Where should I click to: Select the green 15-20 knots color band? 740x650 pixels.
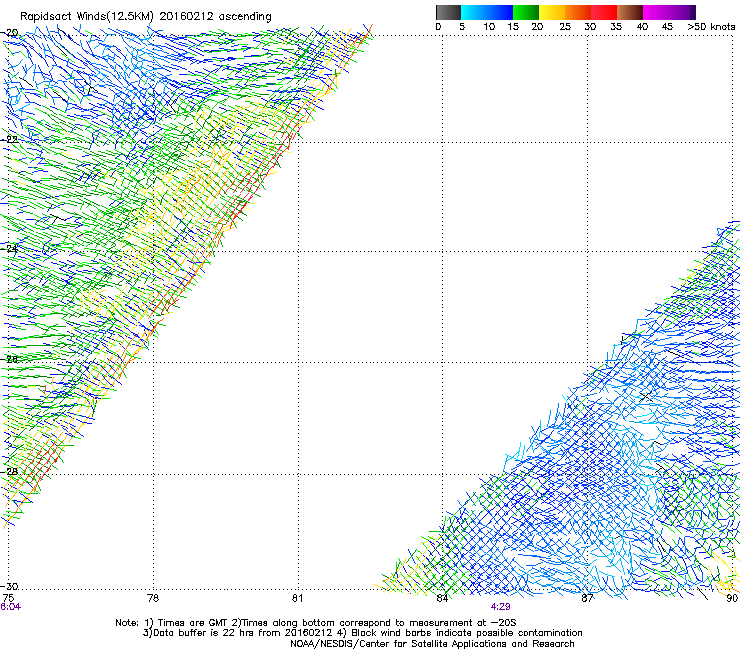coord(526,12)
